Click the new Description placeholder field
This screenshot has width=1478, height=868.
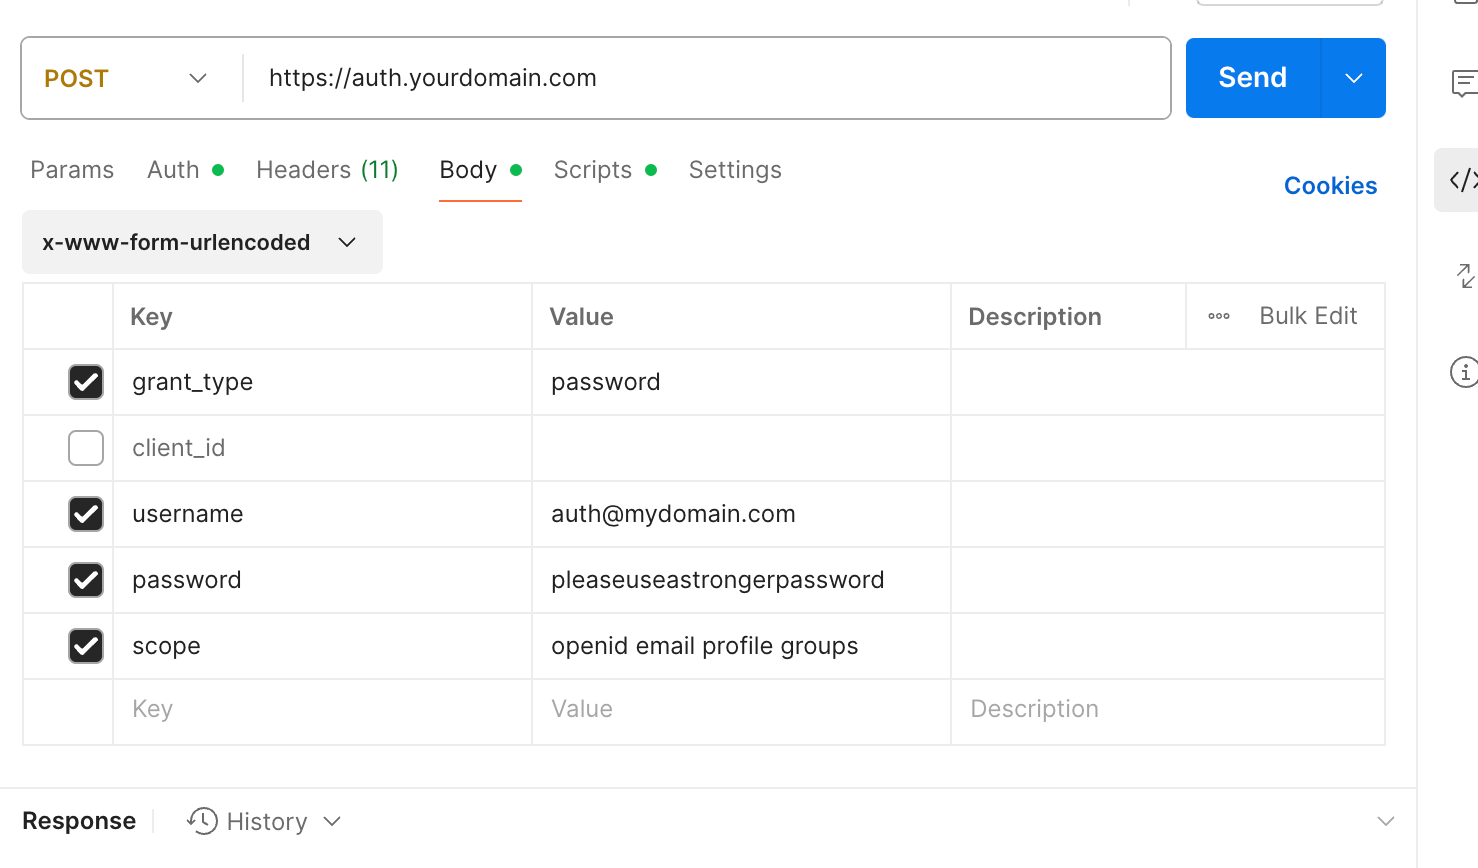(1168, 709)
